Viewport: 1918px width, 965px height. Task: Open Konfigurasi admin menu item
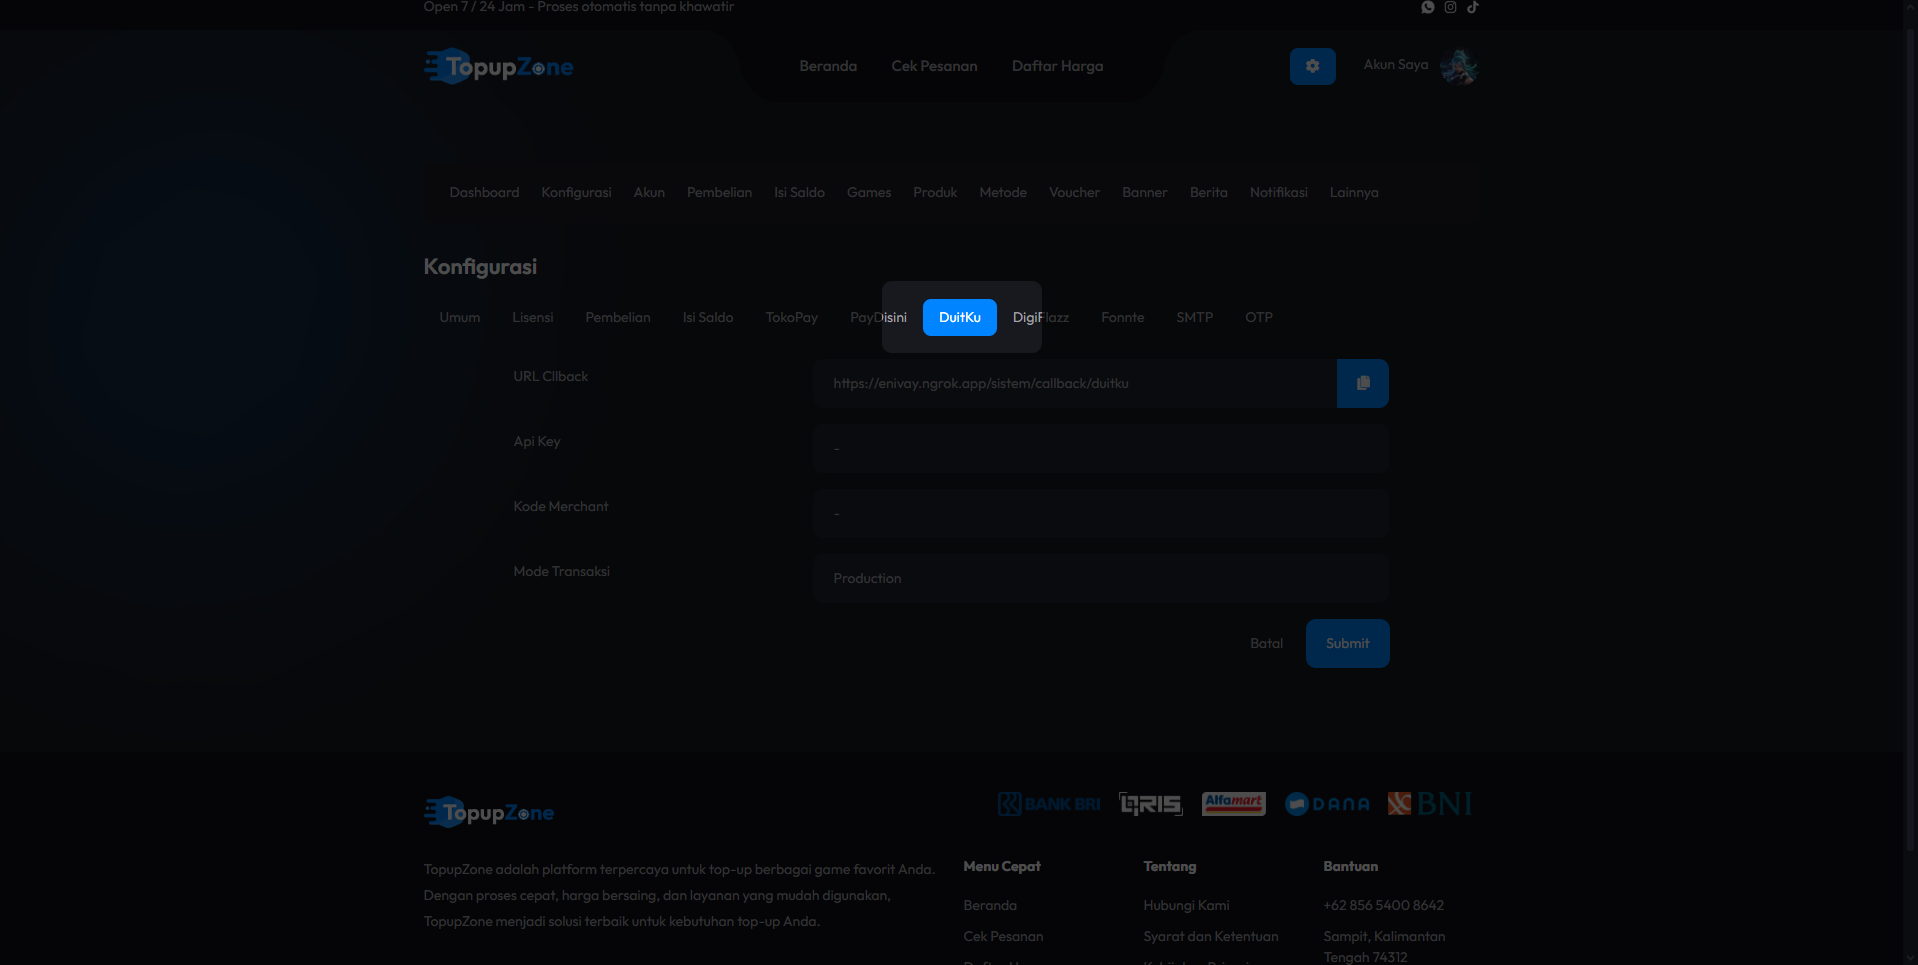coord(576,192)
